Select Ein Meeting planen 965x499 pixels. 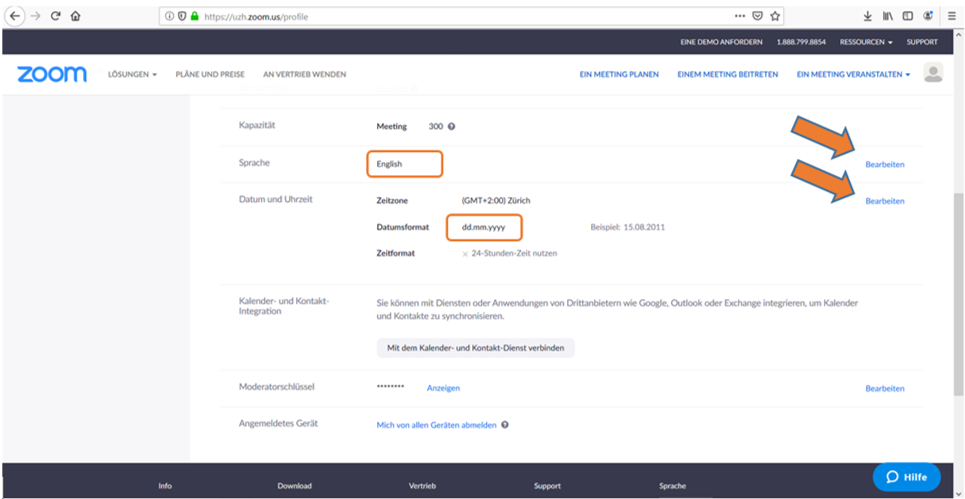618,75
